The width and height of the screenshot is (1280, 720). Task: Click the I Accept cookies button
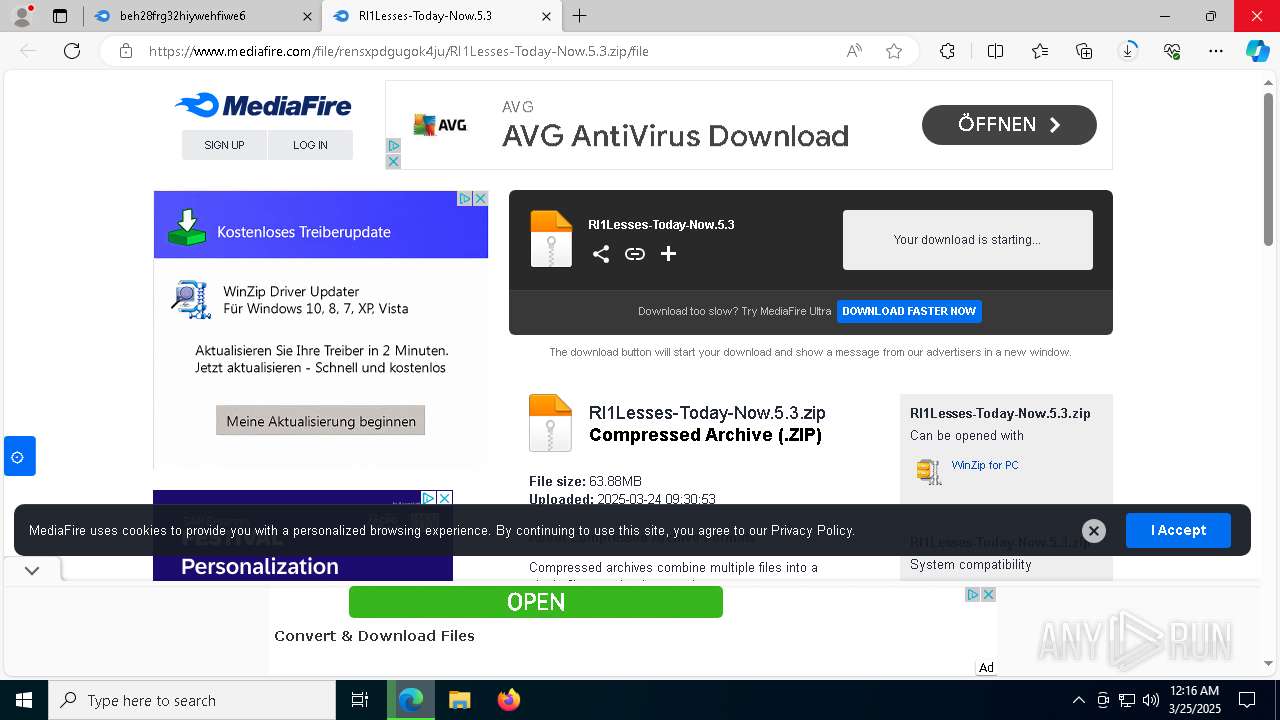coord(1178,530)
